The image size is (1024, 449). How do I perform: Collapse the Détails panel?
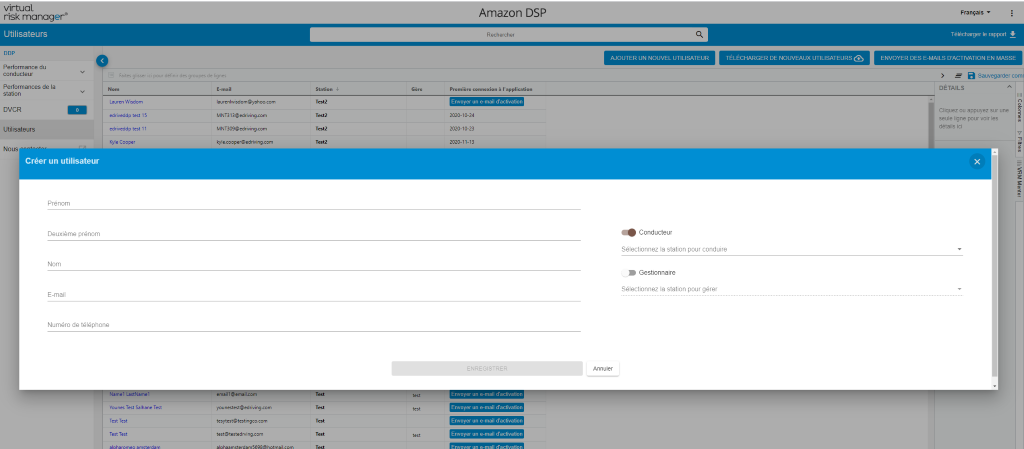coord(1010,87)
